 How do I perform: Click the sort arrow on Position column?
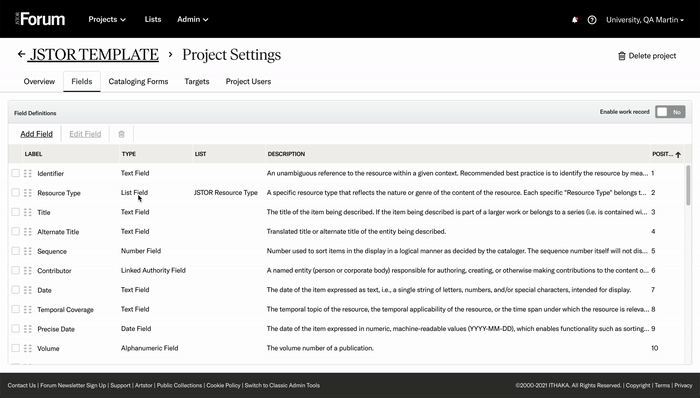[678, 154]
